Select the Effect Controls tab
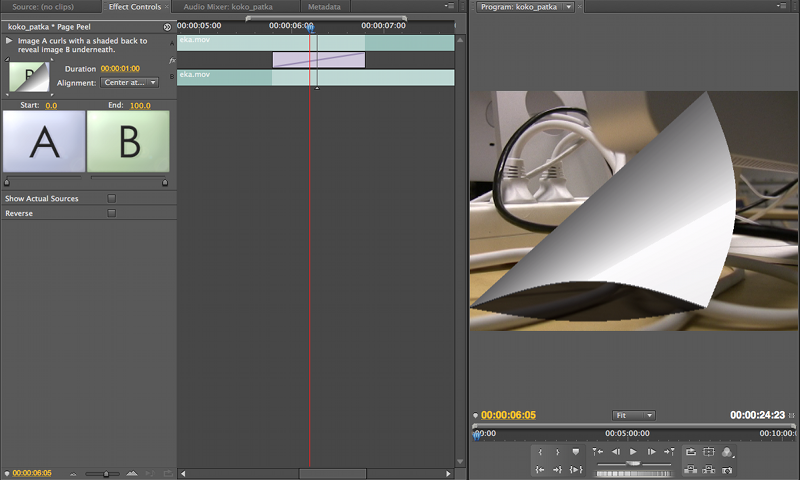 tap(135, 7)
